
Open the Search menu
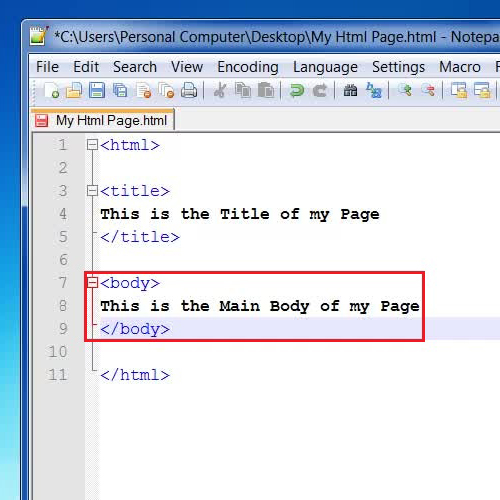coord(135,67)
